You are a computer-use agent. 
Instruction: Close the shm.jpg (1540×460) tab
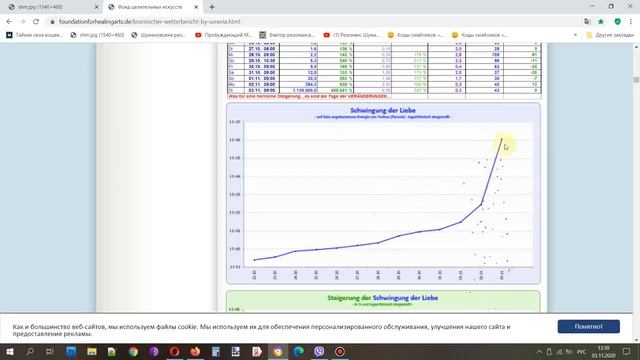[97, 7]
